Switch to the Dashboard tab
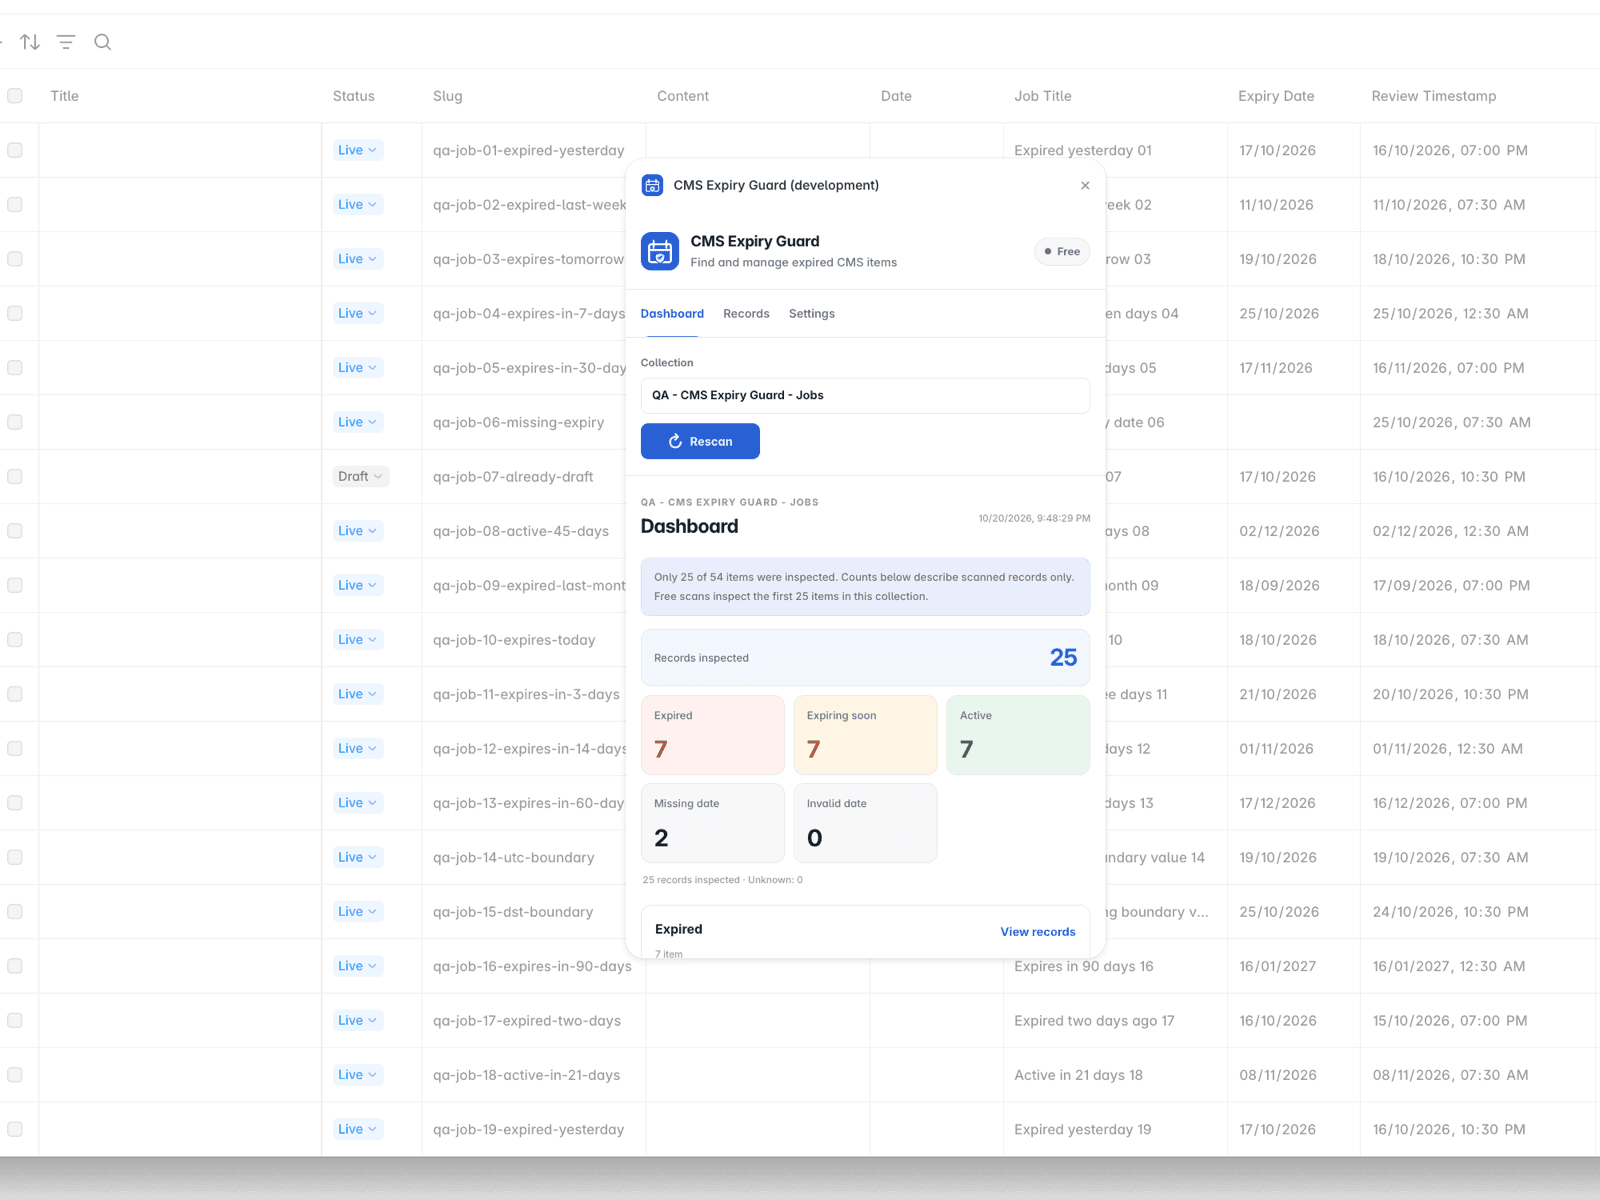The height and width of the screenshot is (1200, 1600). coord(672,314)
